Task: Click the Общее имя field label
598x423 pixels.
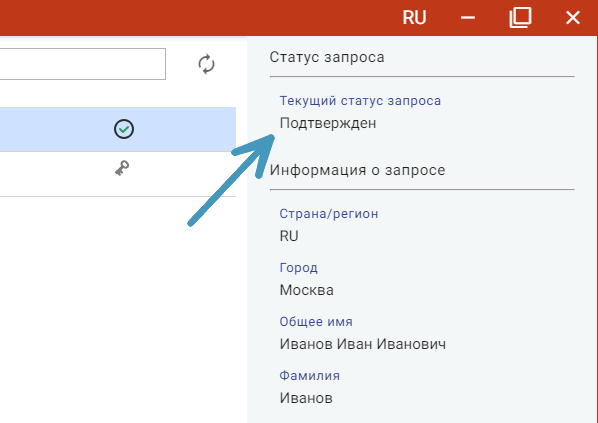Action: click(x=316, y=322)
